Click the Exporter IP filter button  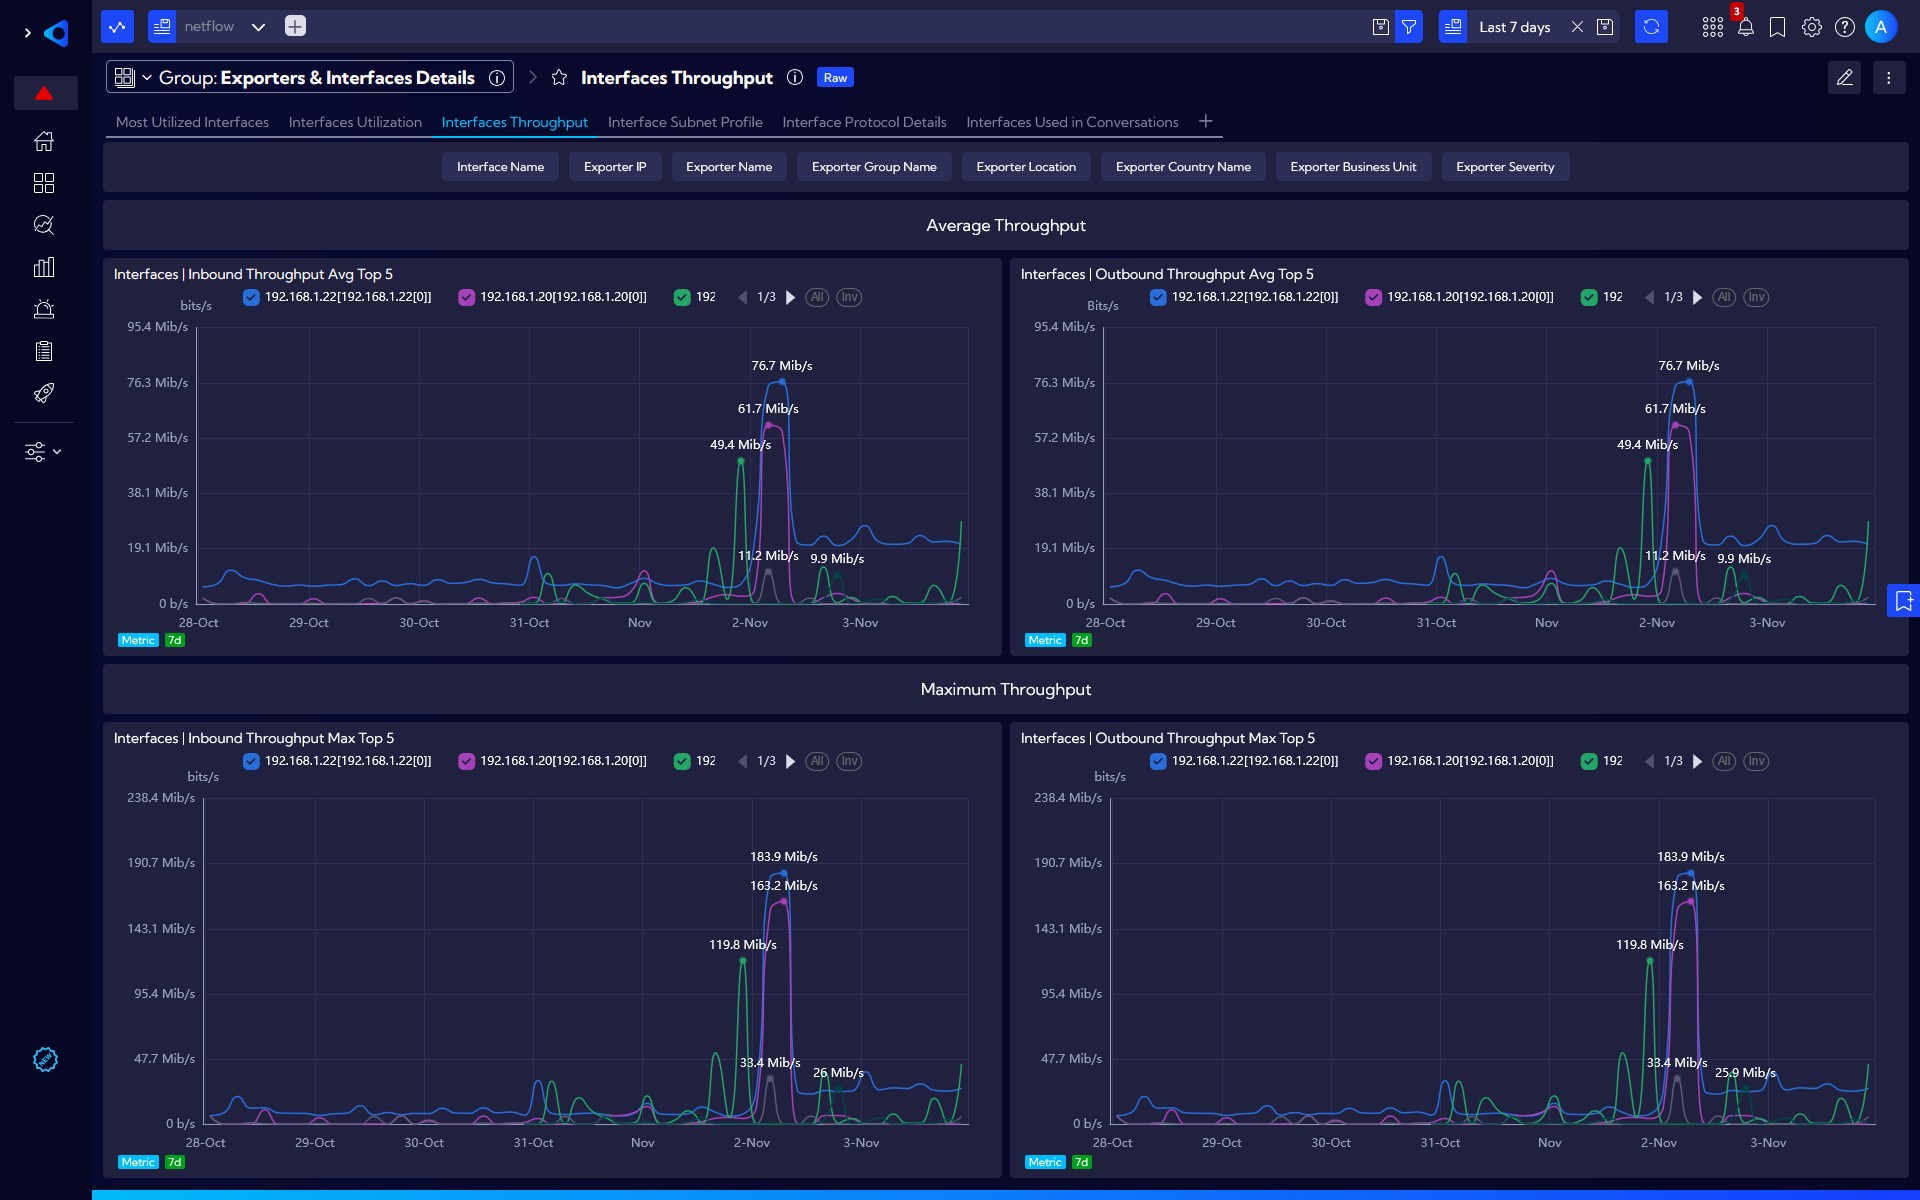point(615,167)
